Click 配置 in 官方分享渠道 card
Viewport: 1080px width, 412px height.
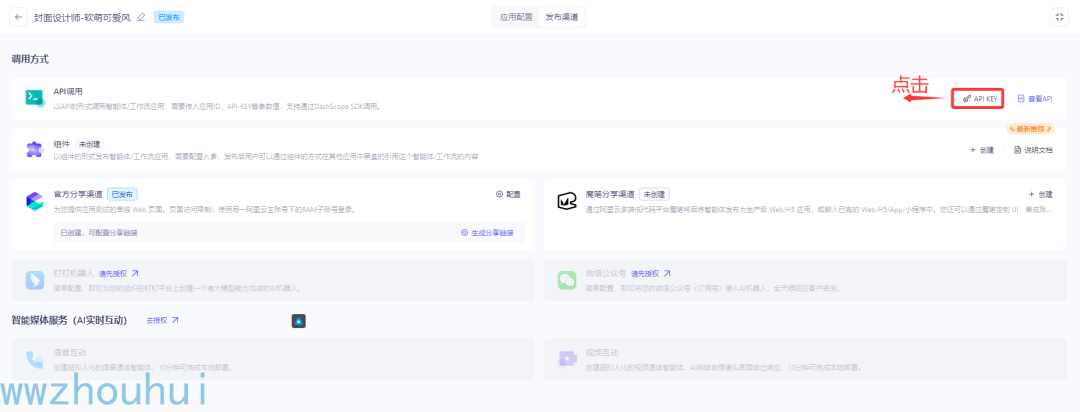tap(508, 194)
